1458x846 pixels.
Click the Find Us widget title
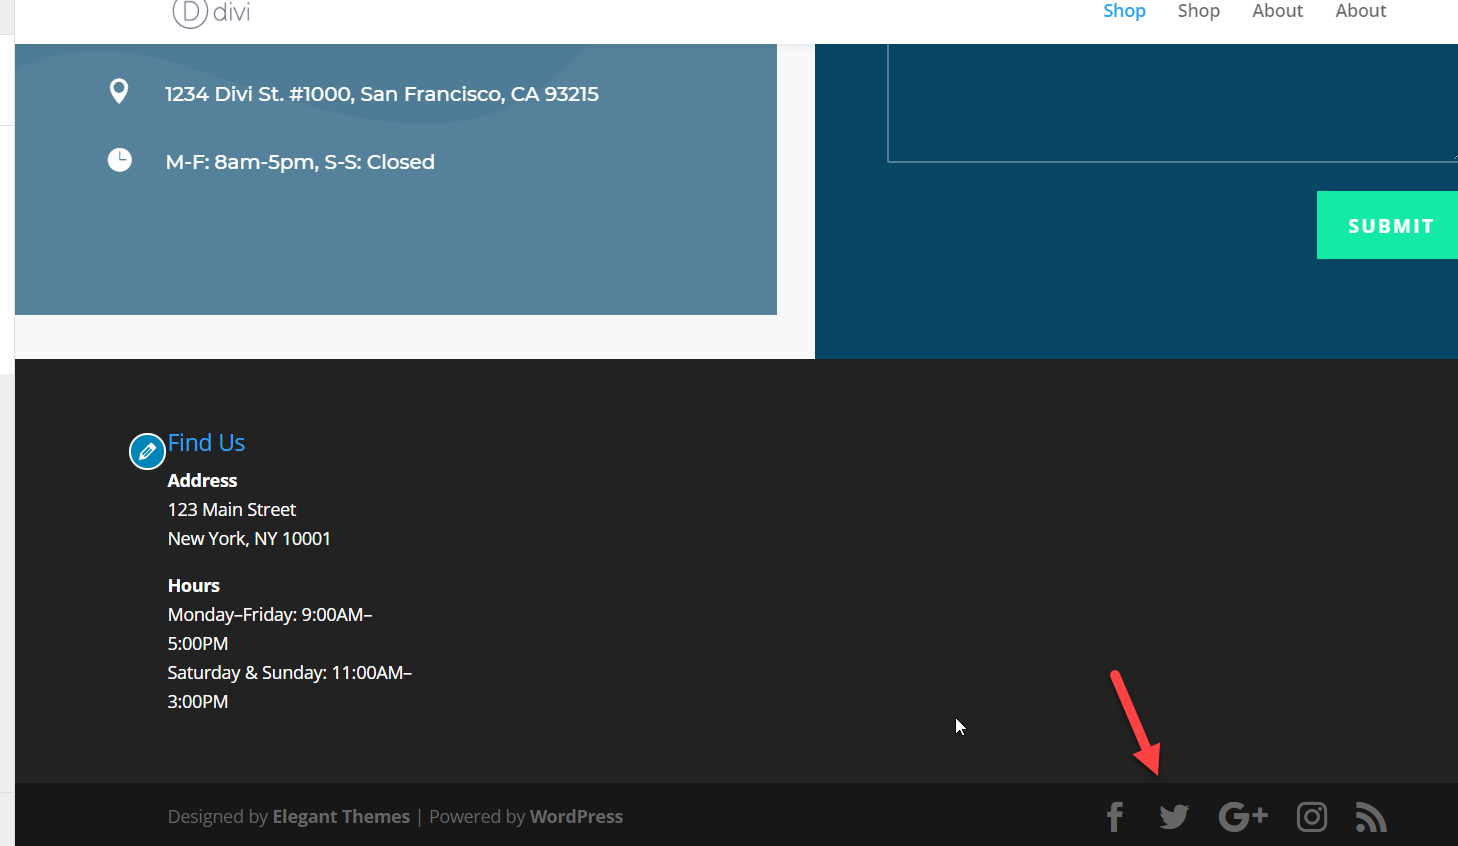pyautogui.click(x=206, y=443)
